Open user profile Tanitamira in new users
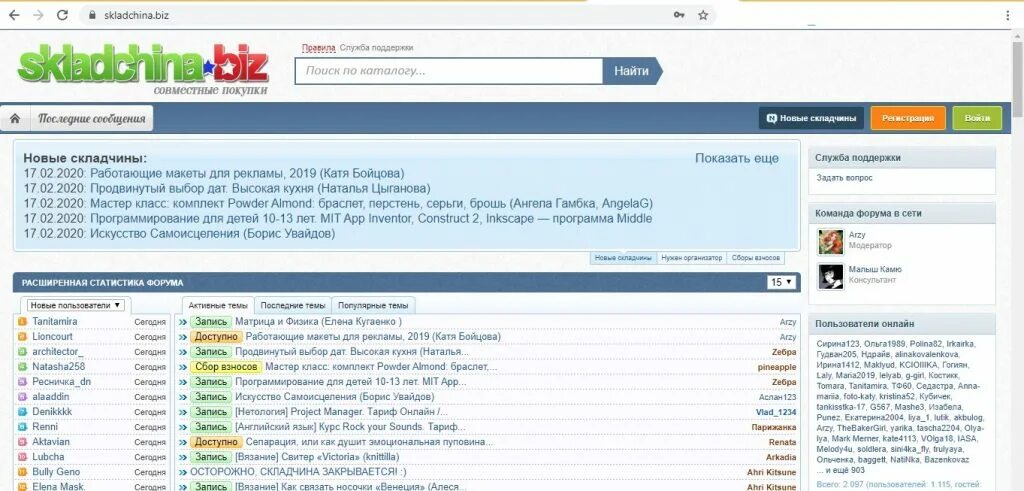This screenshot has width=1024, height=491. (x=55, y=322)
